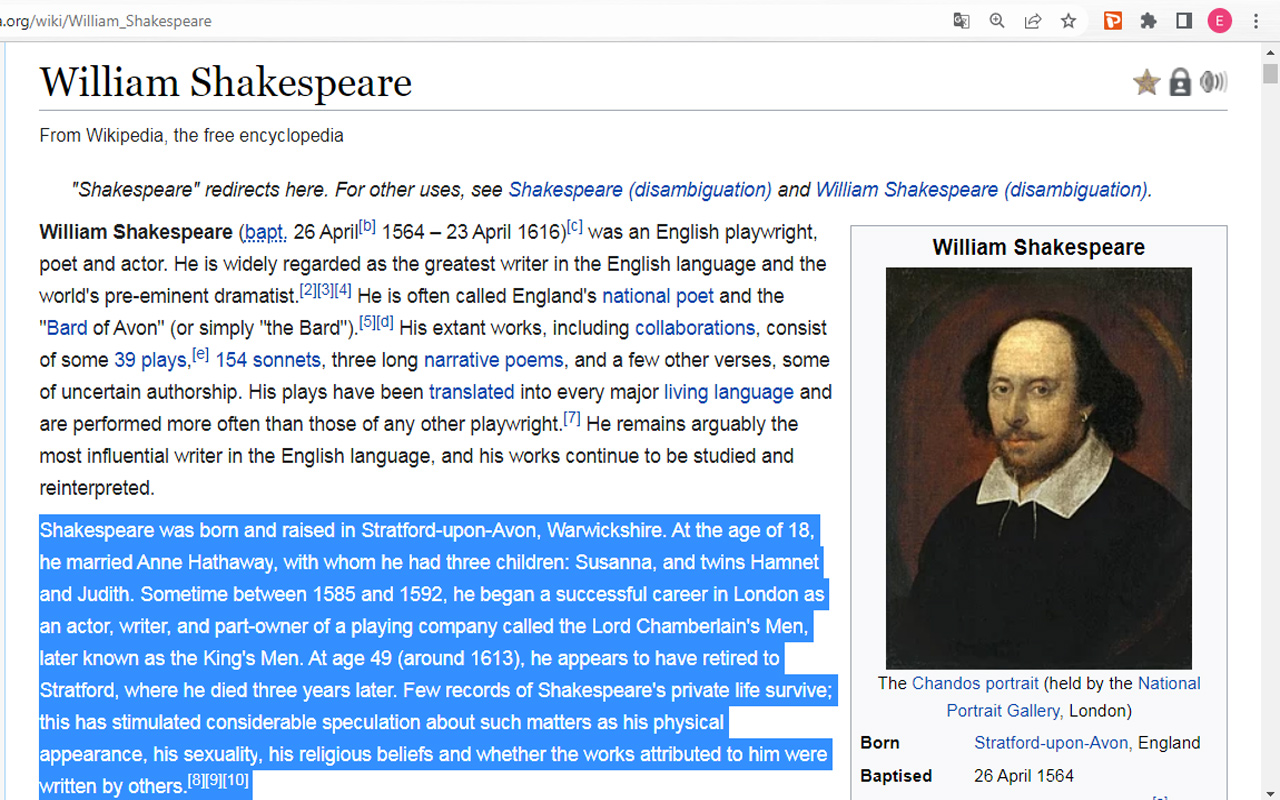Open the orange extension icon in toolbar
Viewport: 1280px width, 800px height.
coord(1112,20)
